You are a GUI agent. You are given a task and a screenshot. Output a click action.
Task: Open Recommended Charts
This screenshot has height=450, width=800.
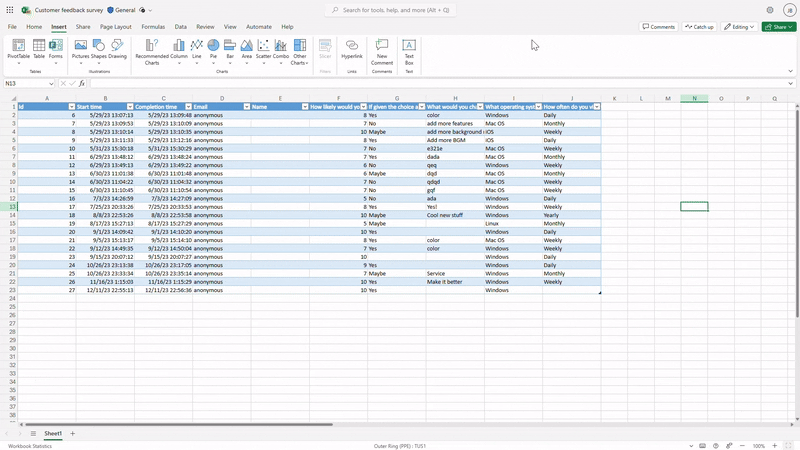[152, 52]
